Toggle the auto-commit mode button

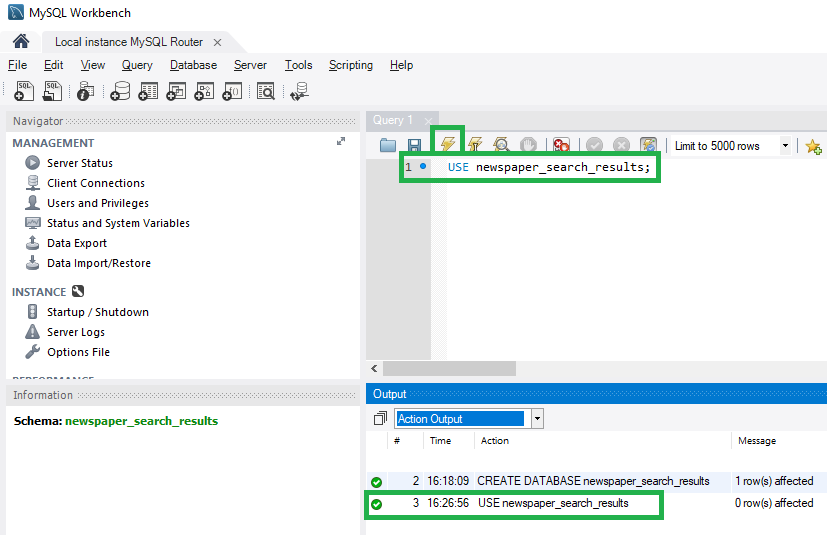pos(648,146)
